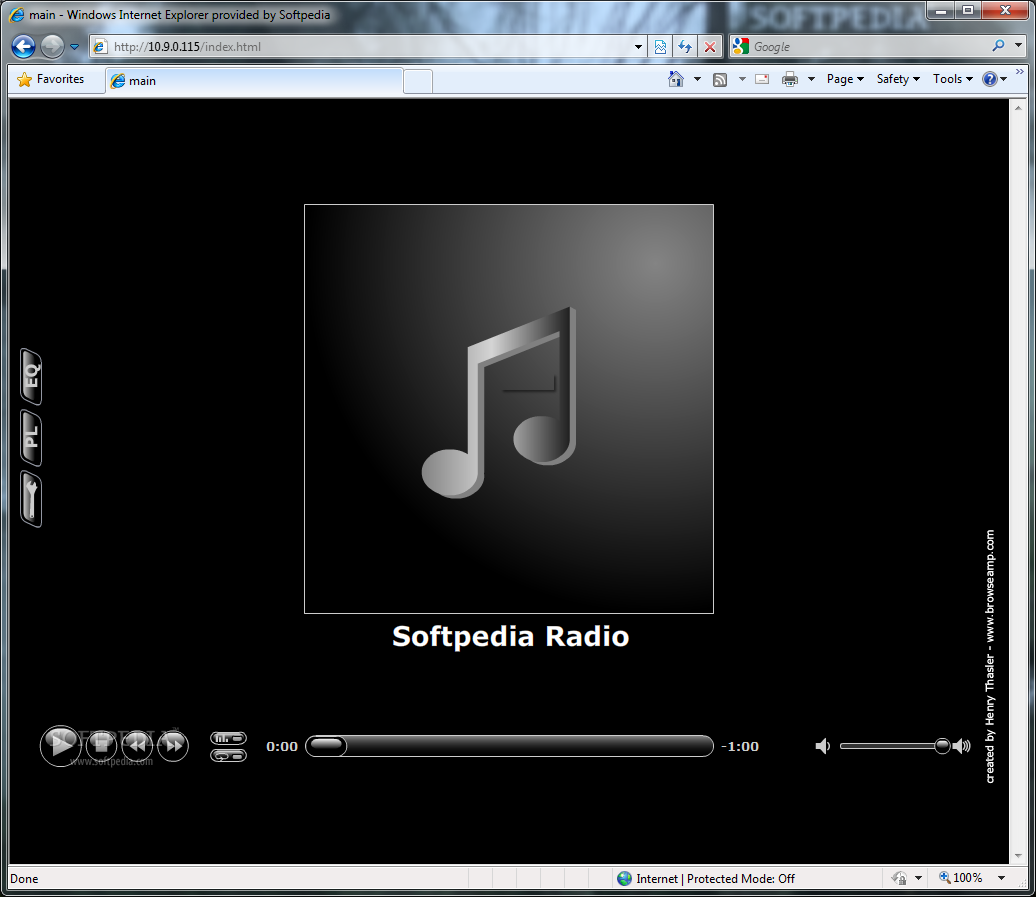Expand the Home dropdown arrow

pos(697,79)
